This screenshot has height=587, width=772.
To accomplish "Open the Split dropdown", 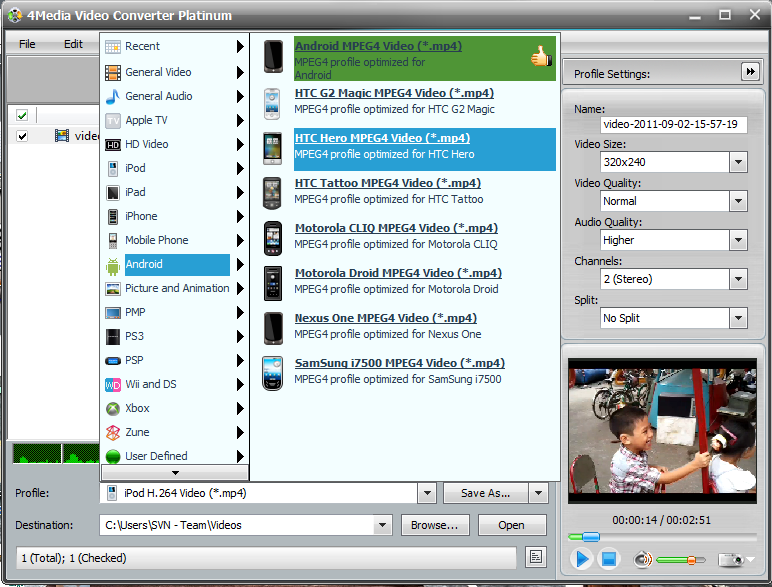I will coord(738,318).
